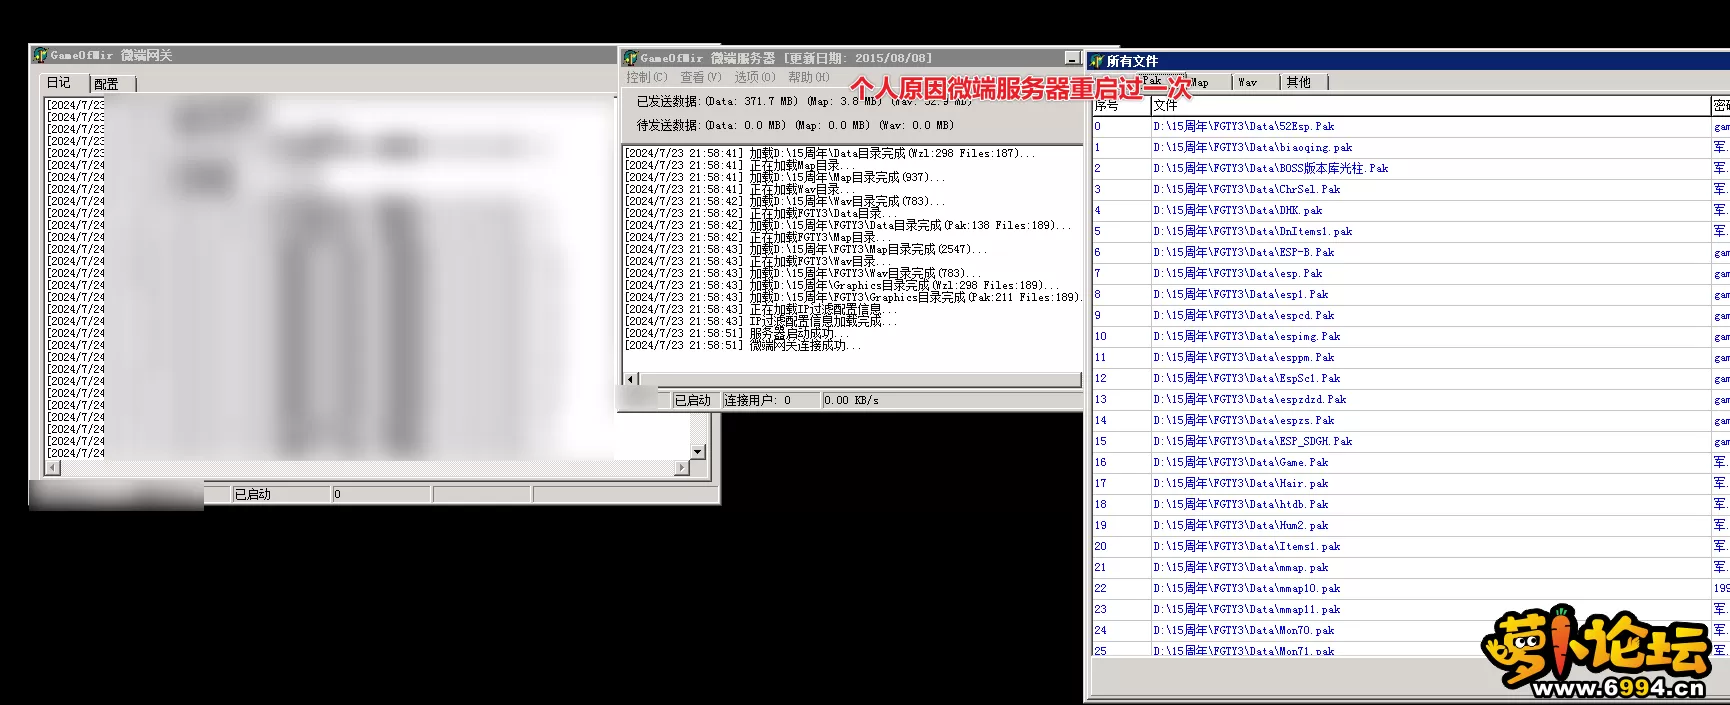The width and height of the screenshot is (1730, 705).
Task: Open the 选项(O) menu
Action: point(754,77)
